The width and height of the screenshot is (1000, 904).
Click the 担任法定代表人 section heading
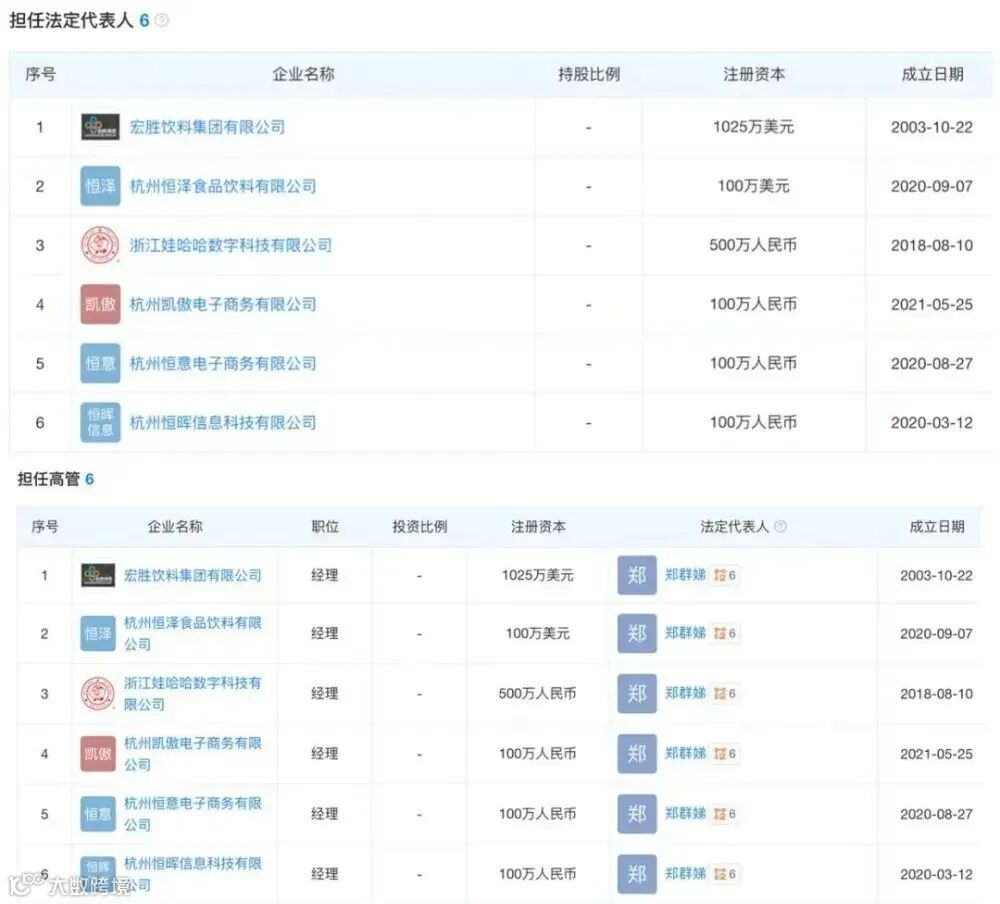[71, 20]
